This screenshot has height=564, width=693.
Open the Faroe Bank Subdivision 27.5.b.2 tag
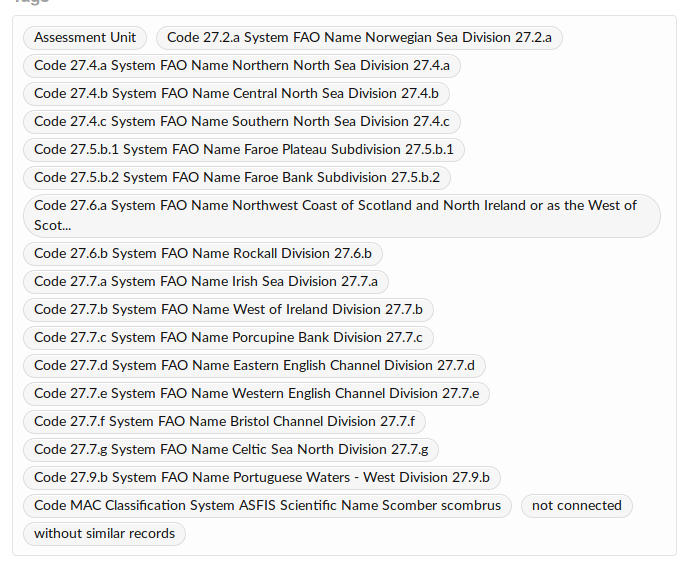coord(237,178)
